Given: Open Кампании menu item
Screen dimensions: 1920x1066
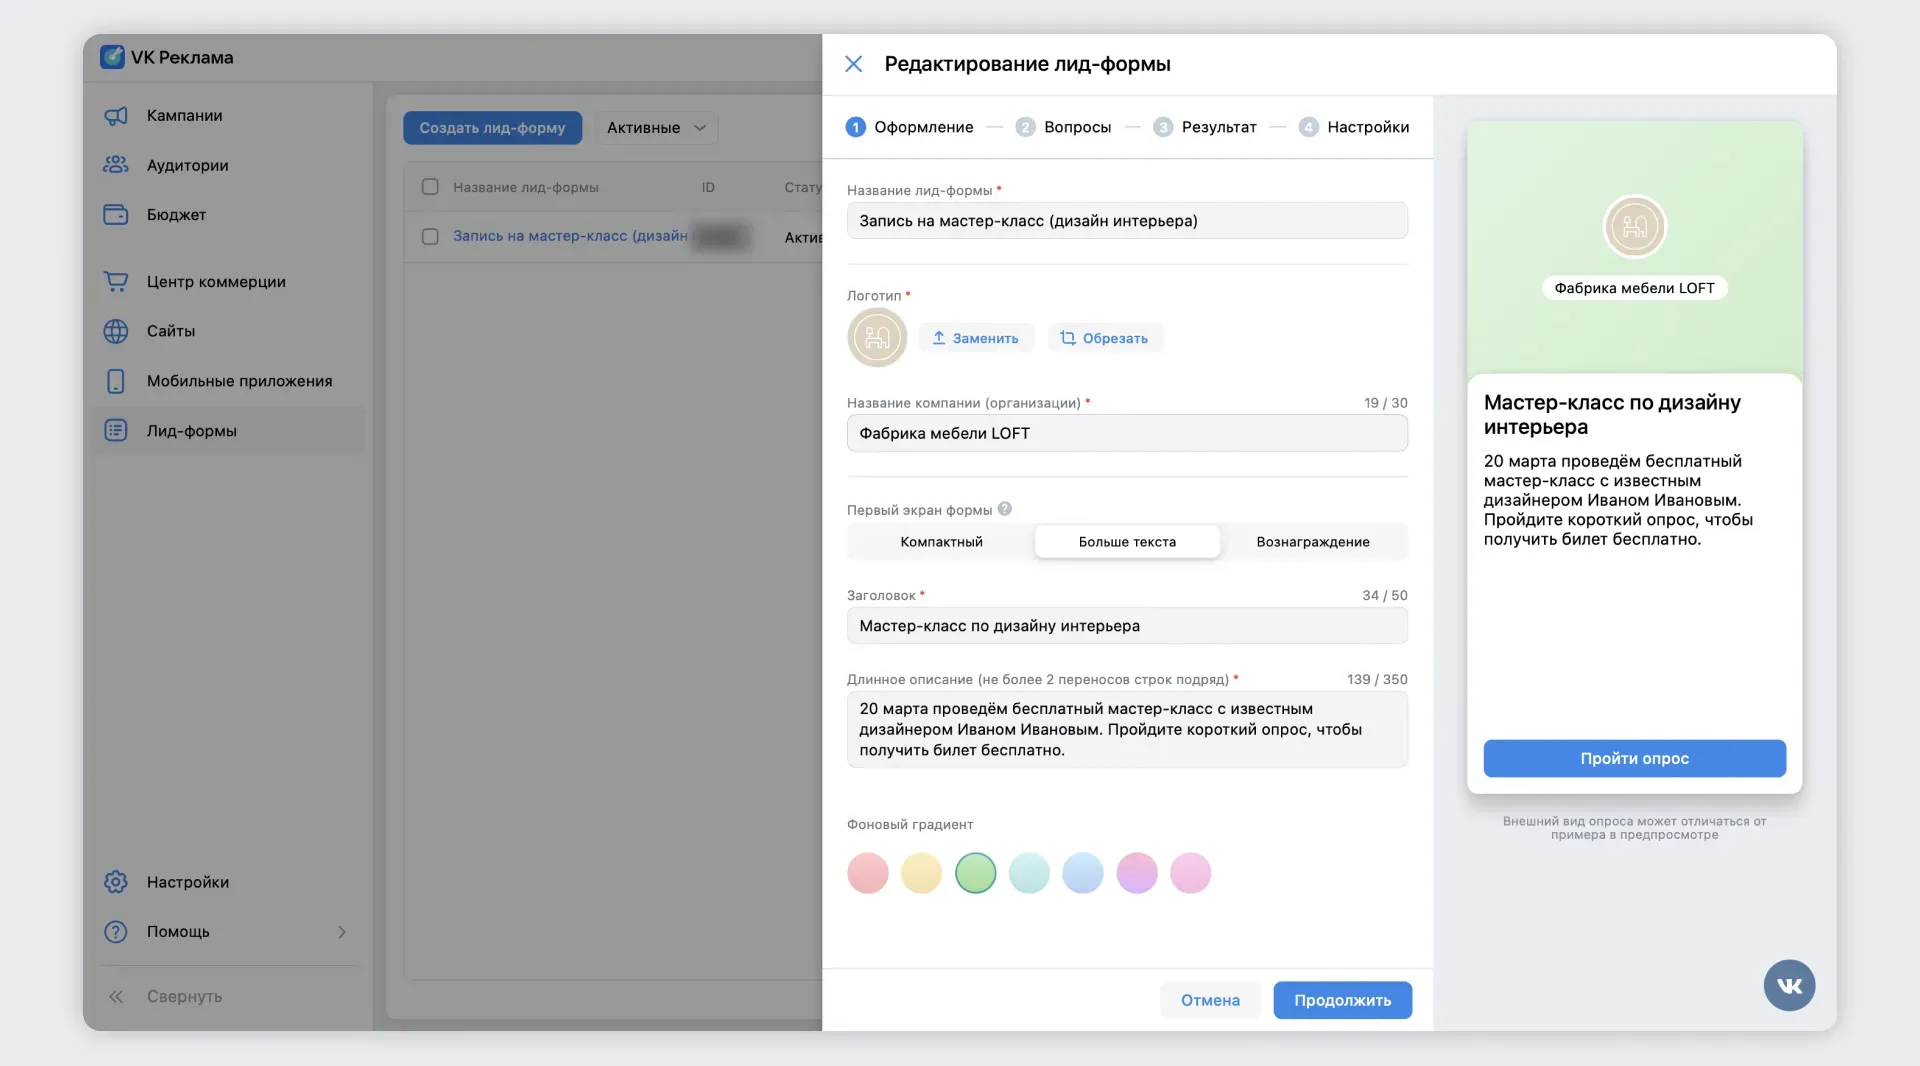Looking at the screenshot, I should click(x=228, y=116).
